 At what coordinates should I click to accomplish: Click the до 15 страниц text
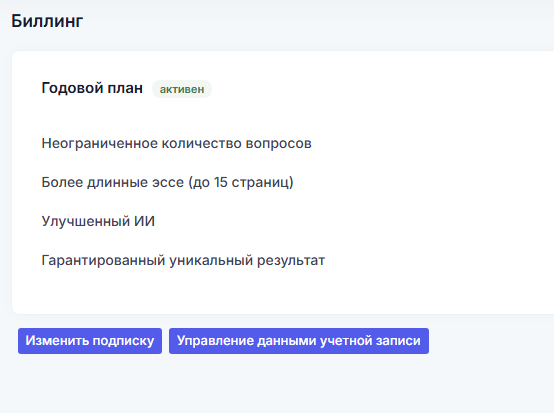pyautogui.click(x=241, y=183)
